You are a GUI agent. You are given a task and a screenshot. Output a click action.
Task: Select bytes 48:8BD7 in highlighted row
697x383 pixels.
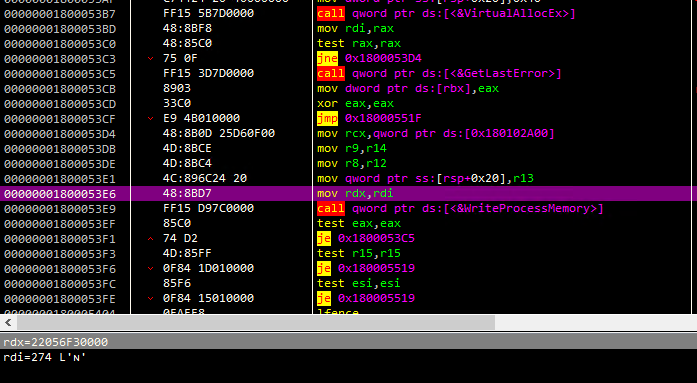[x=187, y=193]
